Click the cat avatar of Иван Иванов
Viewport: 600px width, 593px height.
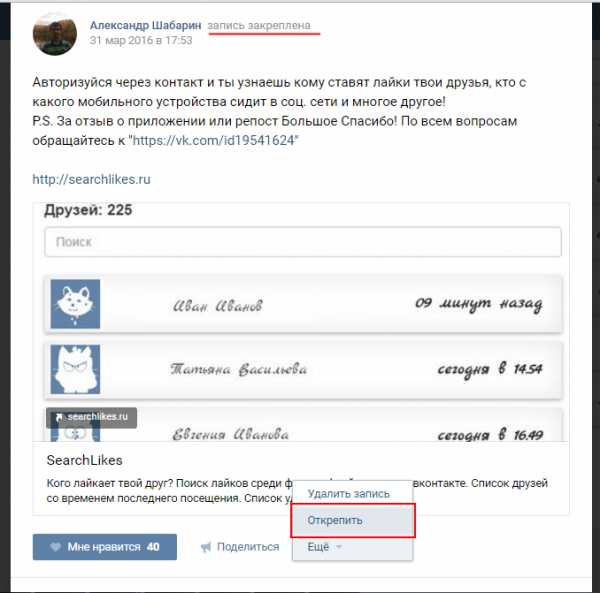(75, 304)
